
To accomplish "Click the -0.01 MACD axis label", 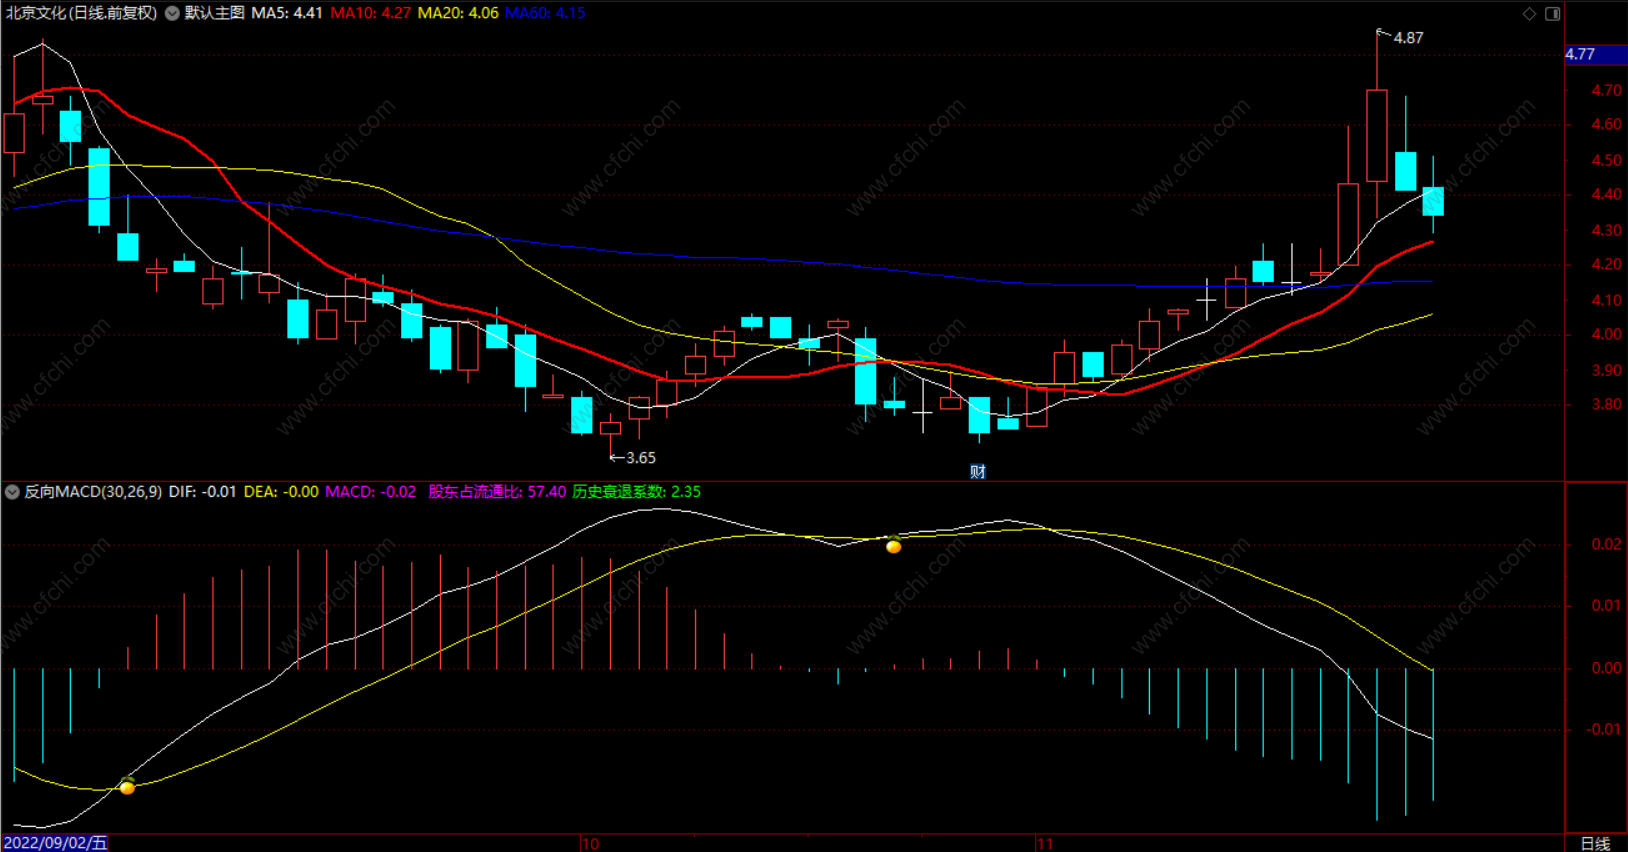I will (x=1604, y=729).
